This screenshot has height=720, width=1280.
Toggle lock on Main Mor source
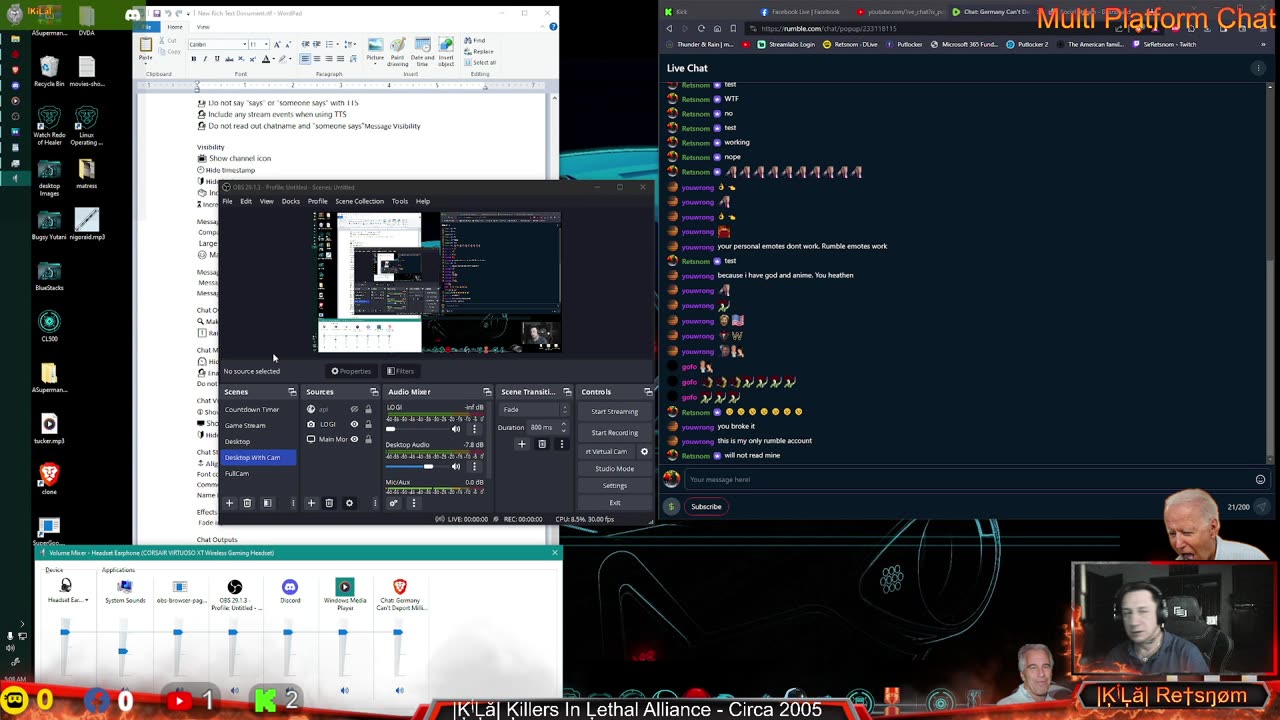coord(368,439)
